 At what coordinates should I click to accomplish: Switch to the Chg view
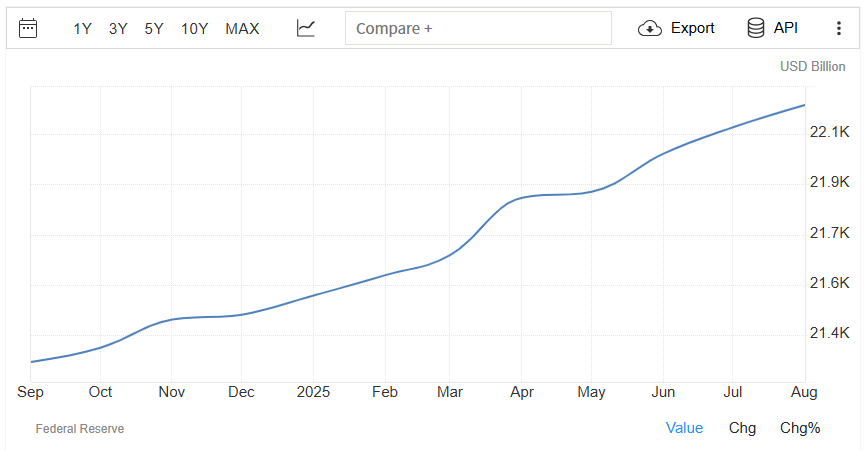[x=742, y=428]
